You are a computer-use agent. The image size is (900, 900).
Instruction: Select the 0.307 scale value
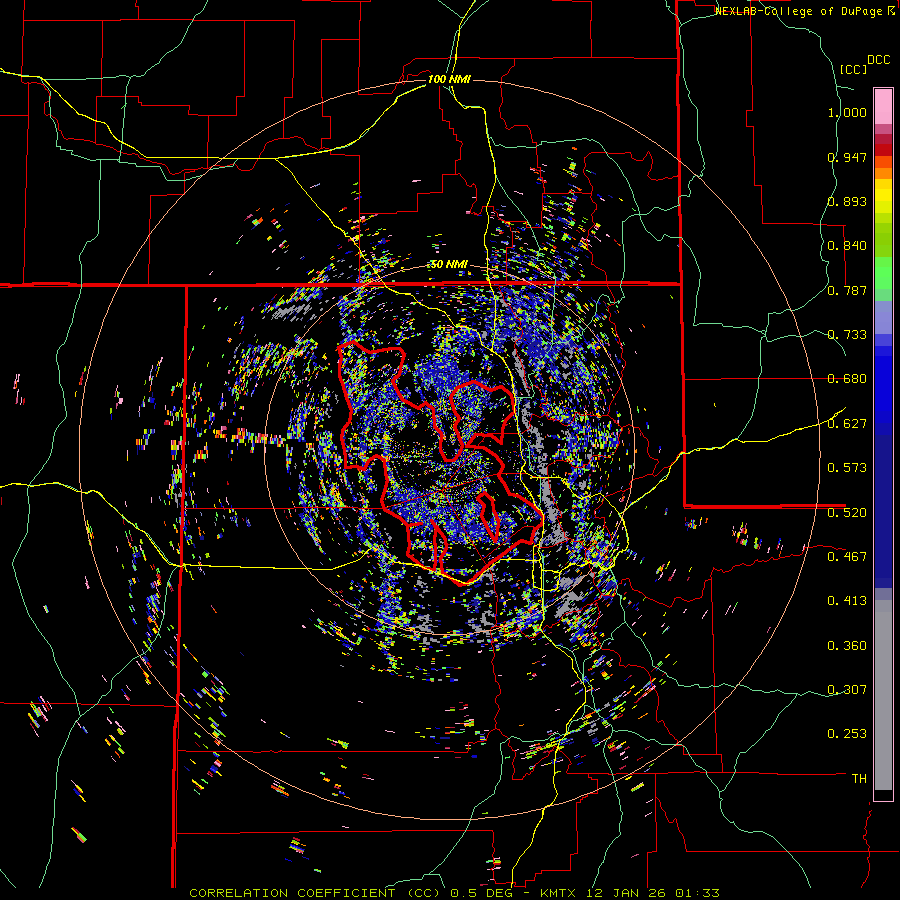click(847, 689)
